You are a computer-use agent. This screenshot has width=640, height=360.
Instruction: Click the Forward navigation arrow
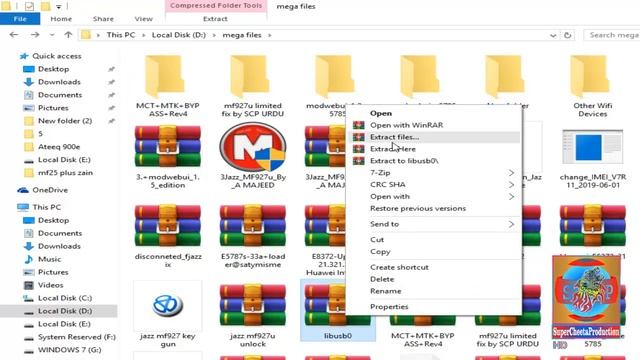(35, 35)
